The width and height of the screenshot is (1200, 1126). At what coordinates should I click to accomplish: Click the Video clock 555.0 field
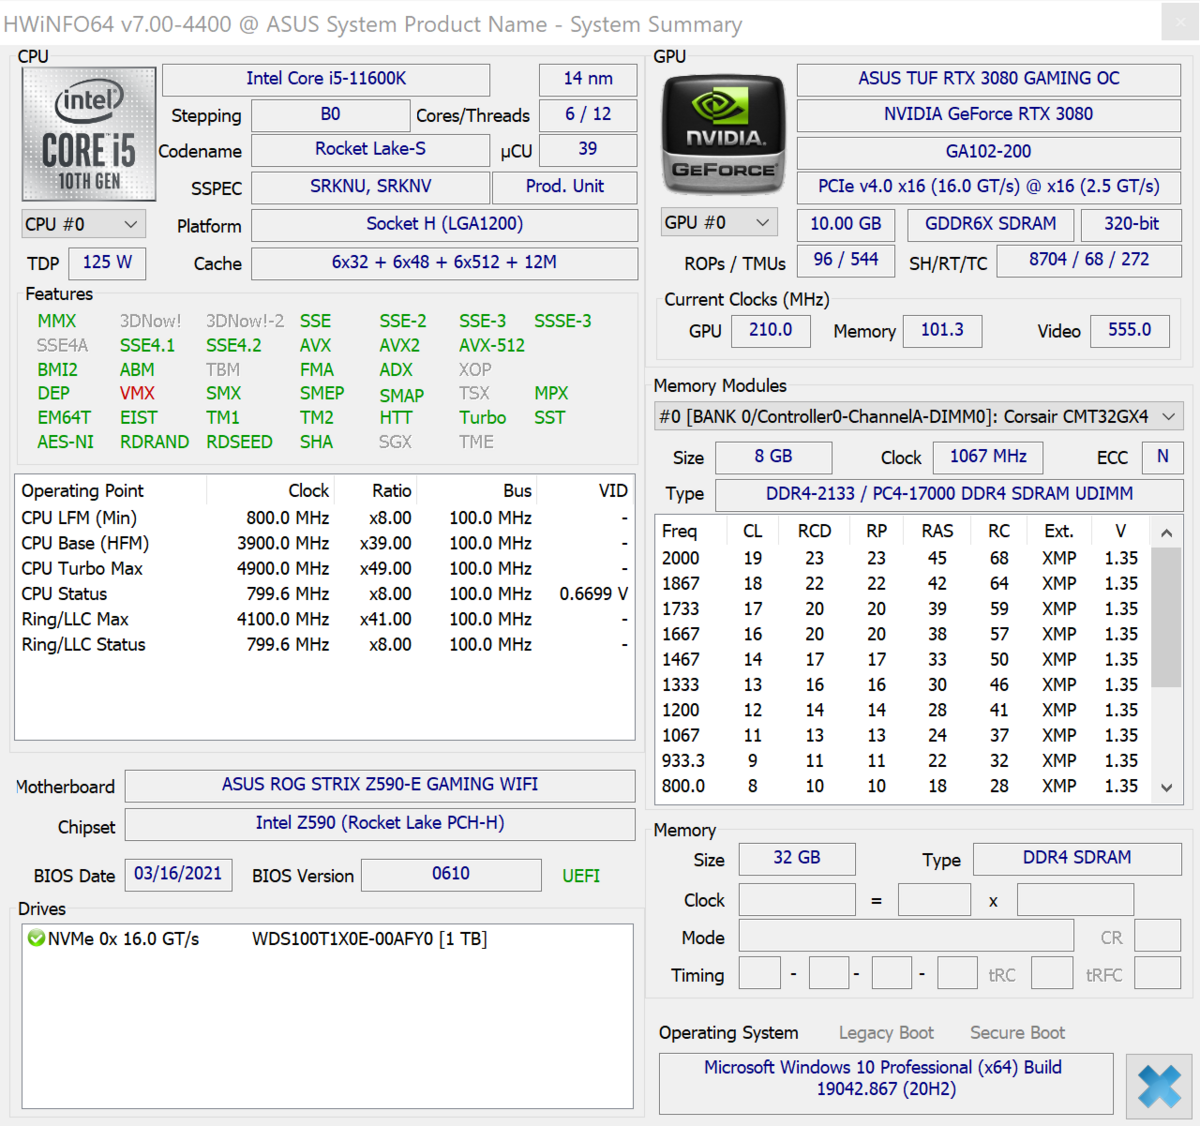[1130, 330]
